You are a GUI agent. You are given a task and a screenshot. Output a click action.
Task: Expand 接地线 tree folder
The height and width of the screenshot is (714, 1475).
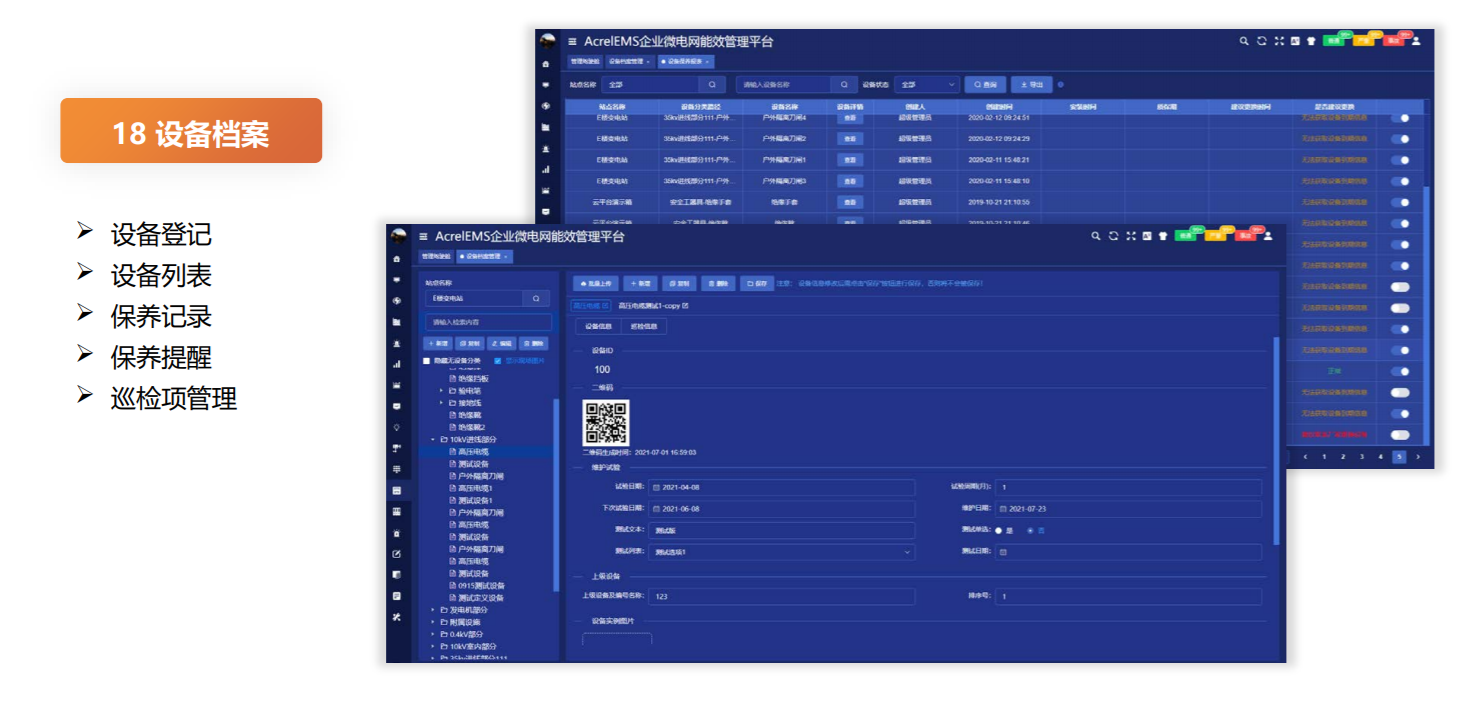pyautogui.click(x=441, y=403)
